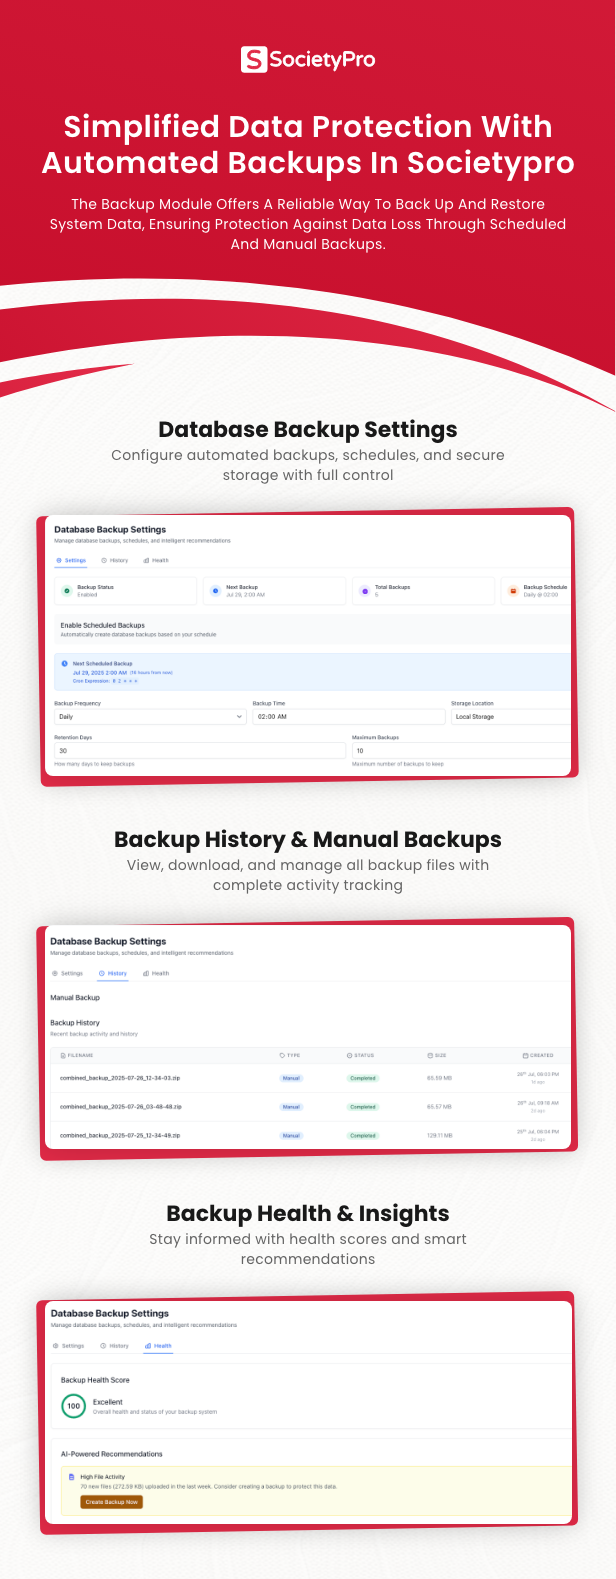Viewport: 616px width, 1579px height.
Task: Click the High File Activity document icon
Action: (71, 1476)
